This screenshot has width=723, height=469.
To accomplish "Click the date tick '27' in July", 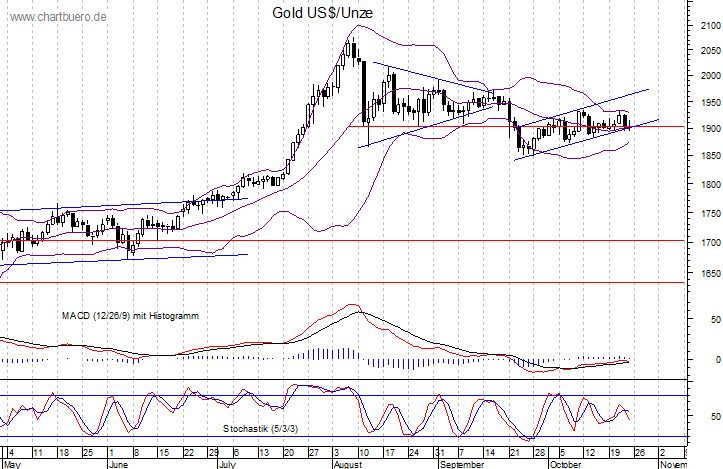I will coord(314,452).
